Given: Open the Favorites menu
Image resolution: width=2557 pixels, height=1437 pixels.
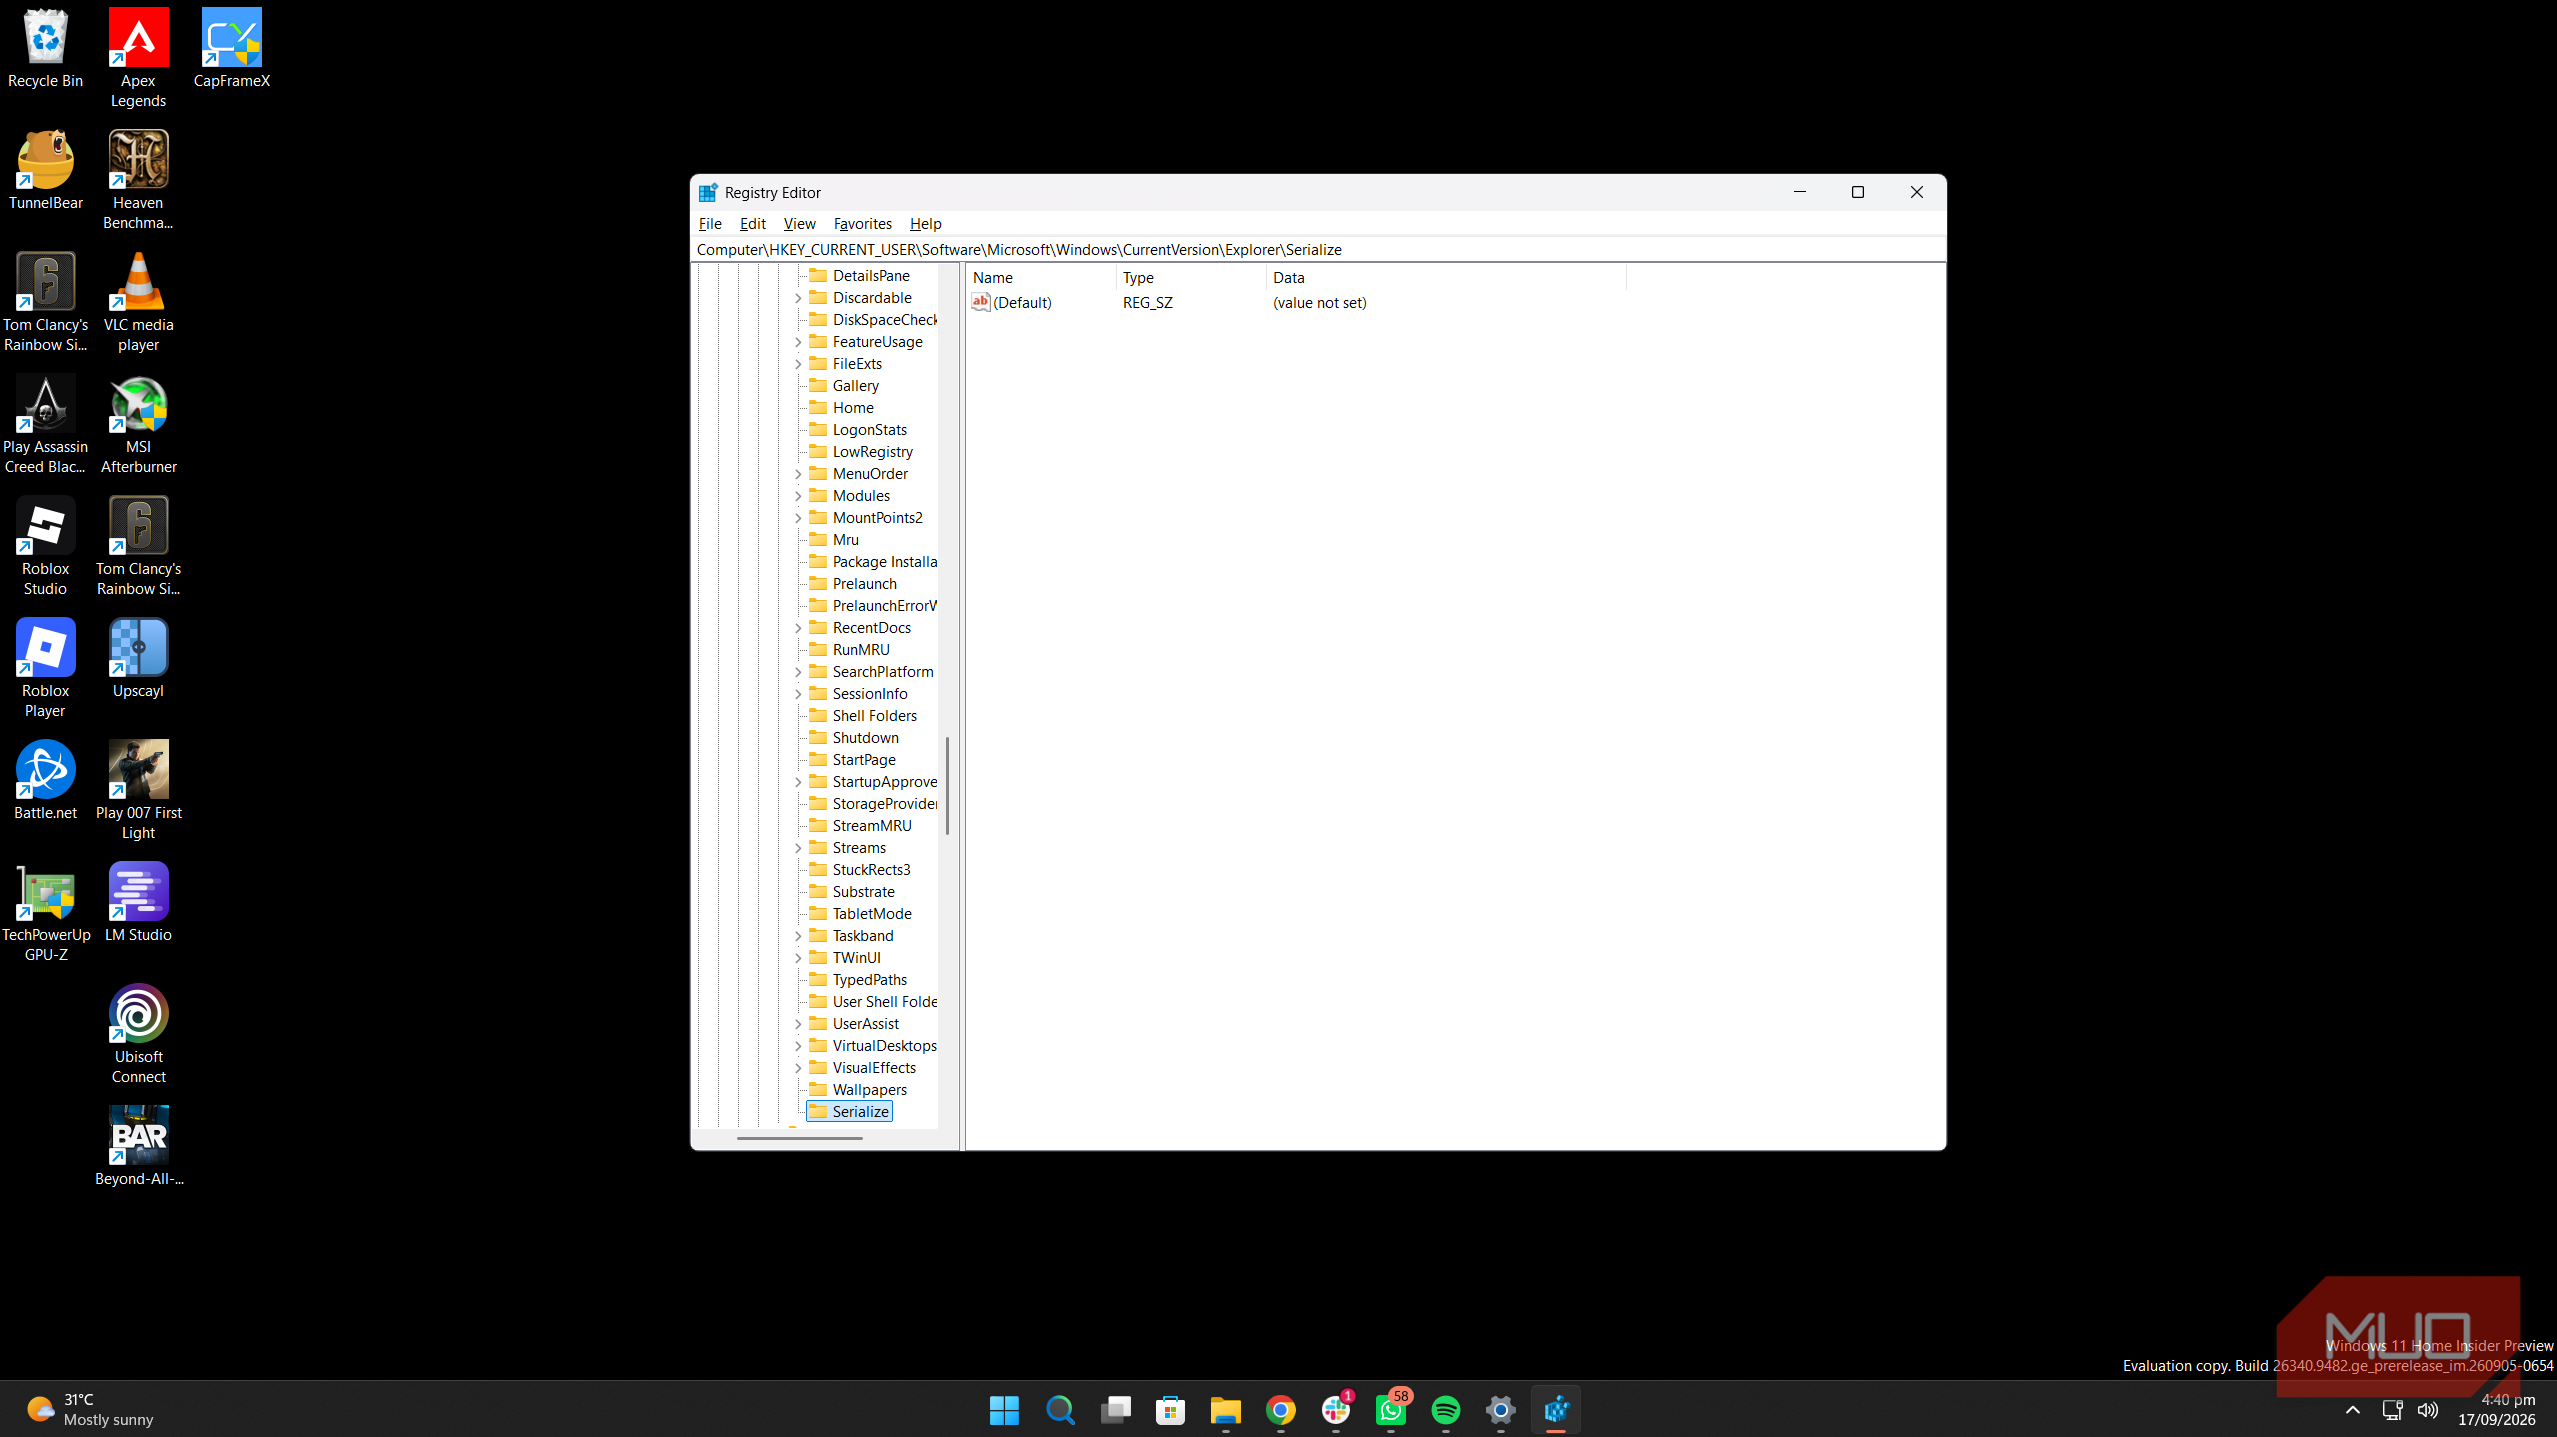Looking at the screenshot, I should coord(863,224).
